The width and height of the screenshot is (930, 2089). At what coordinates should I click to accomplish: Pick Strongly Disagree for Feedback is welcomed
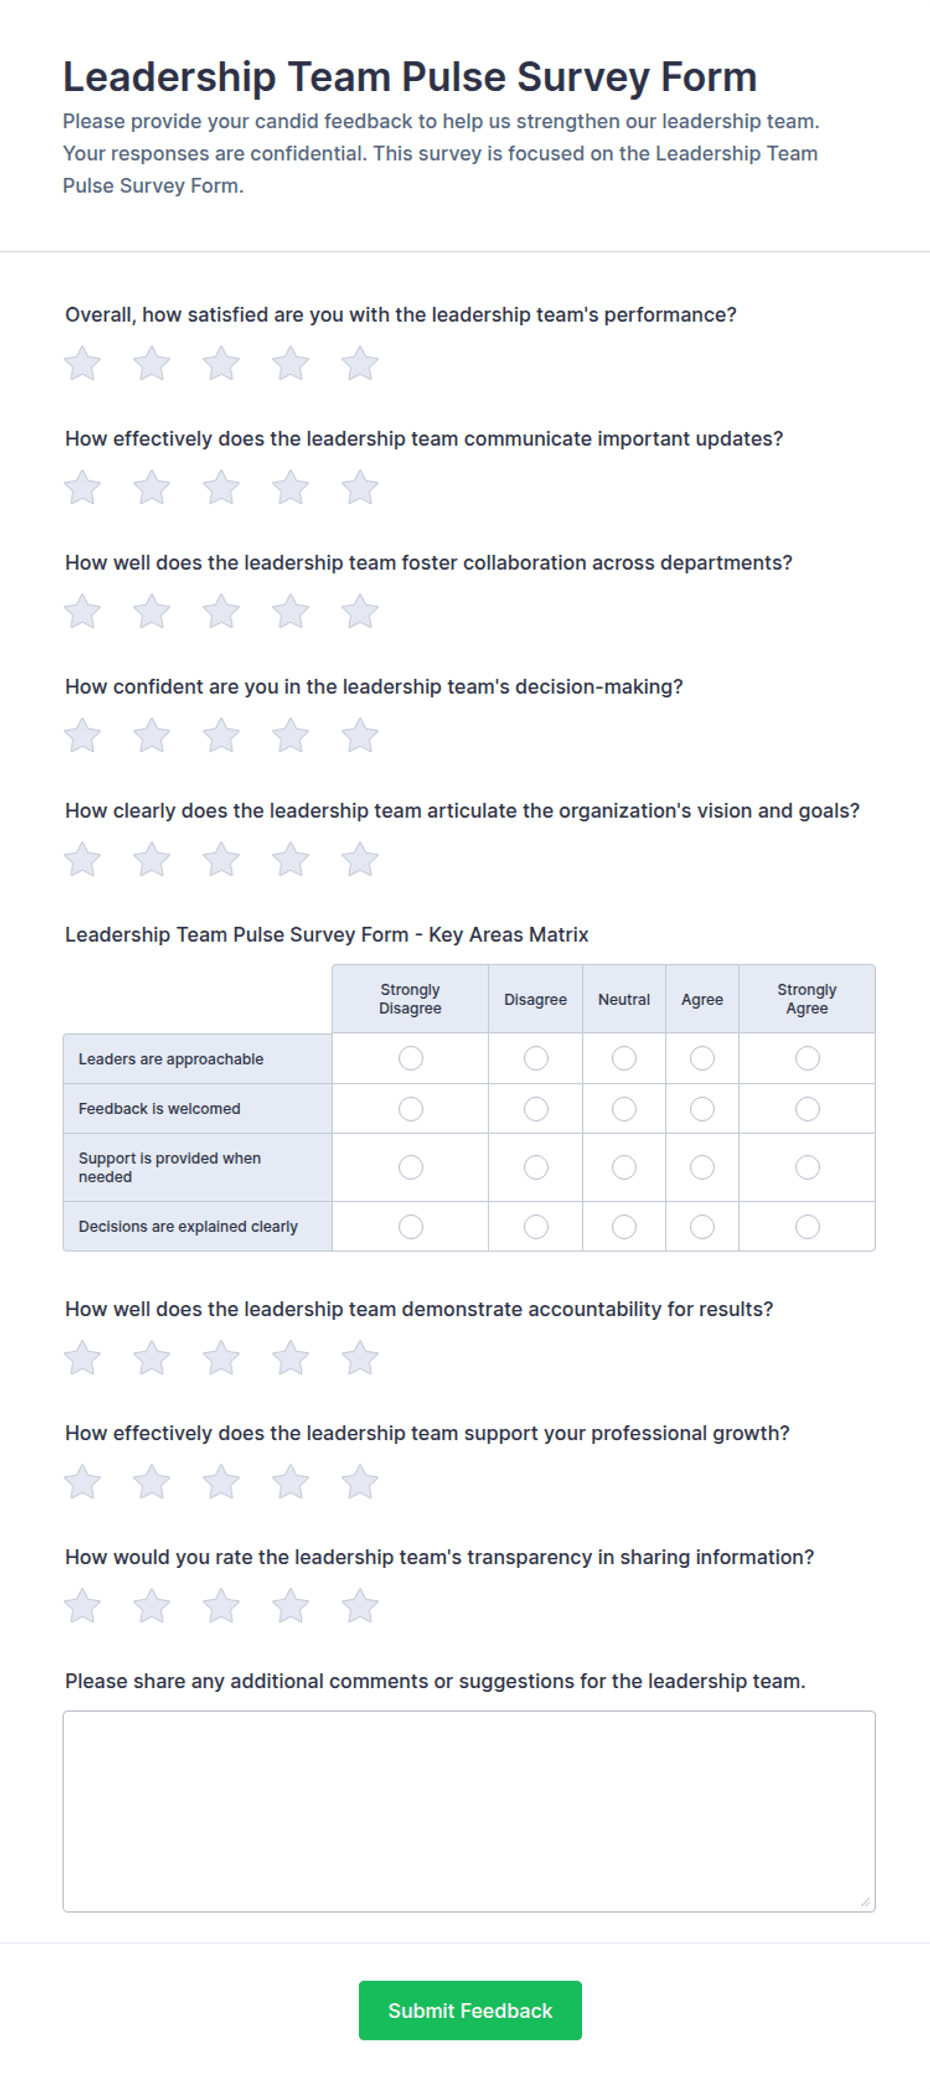point(410,1109)
